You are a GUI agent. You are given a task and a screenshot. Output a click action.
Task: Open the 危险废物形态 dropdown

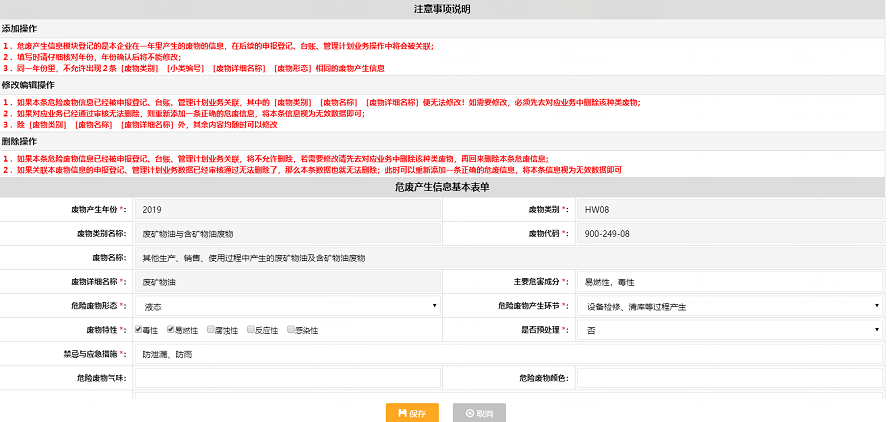pos(288,306)
